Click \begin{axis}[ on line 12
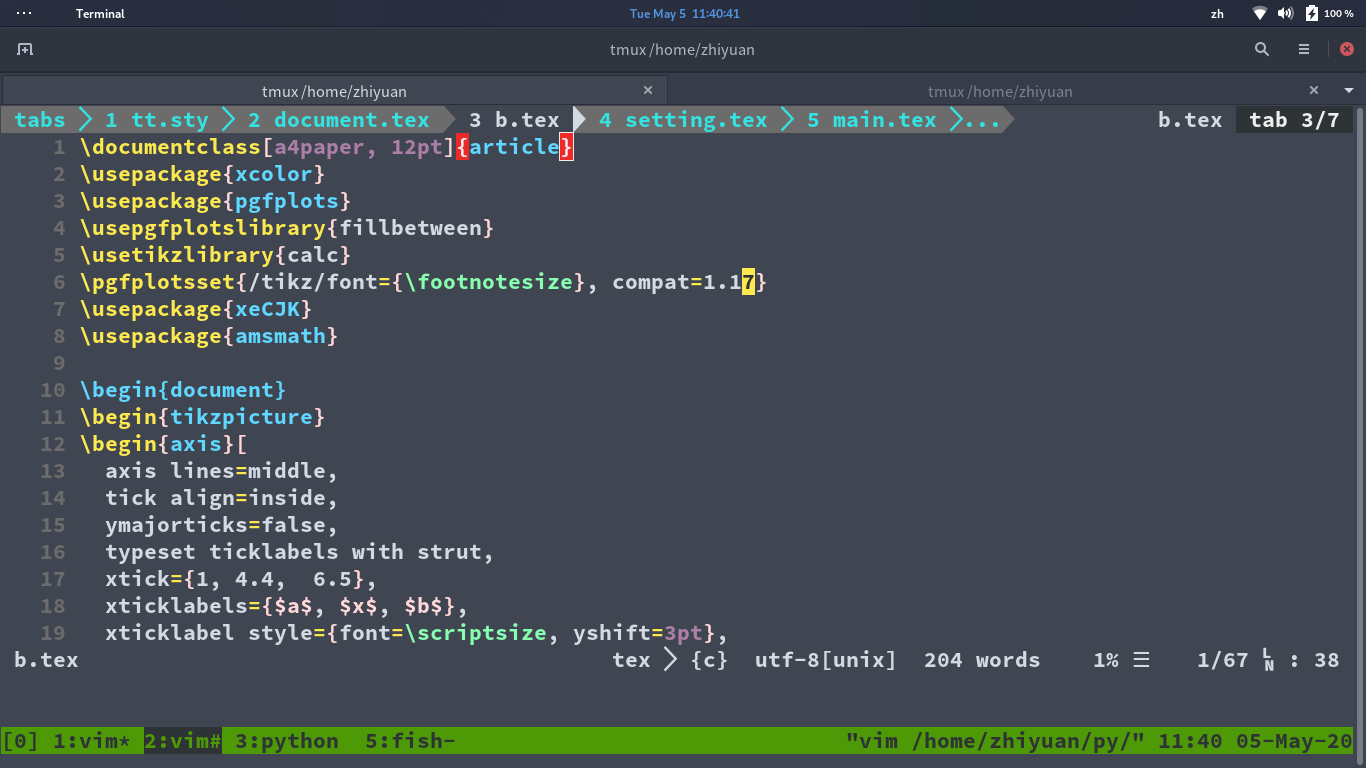Screen dimensions: 1366x768 163,444
